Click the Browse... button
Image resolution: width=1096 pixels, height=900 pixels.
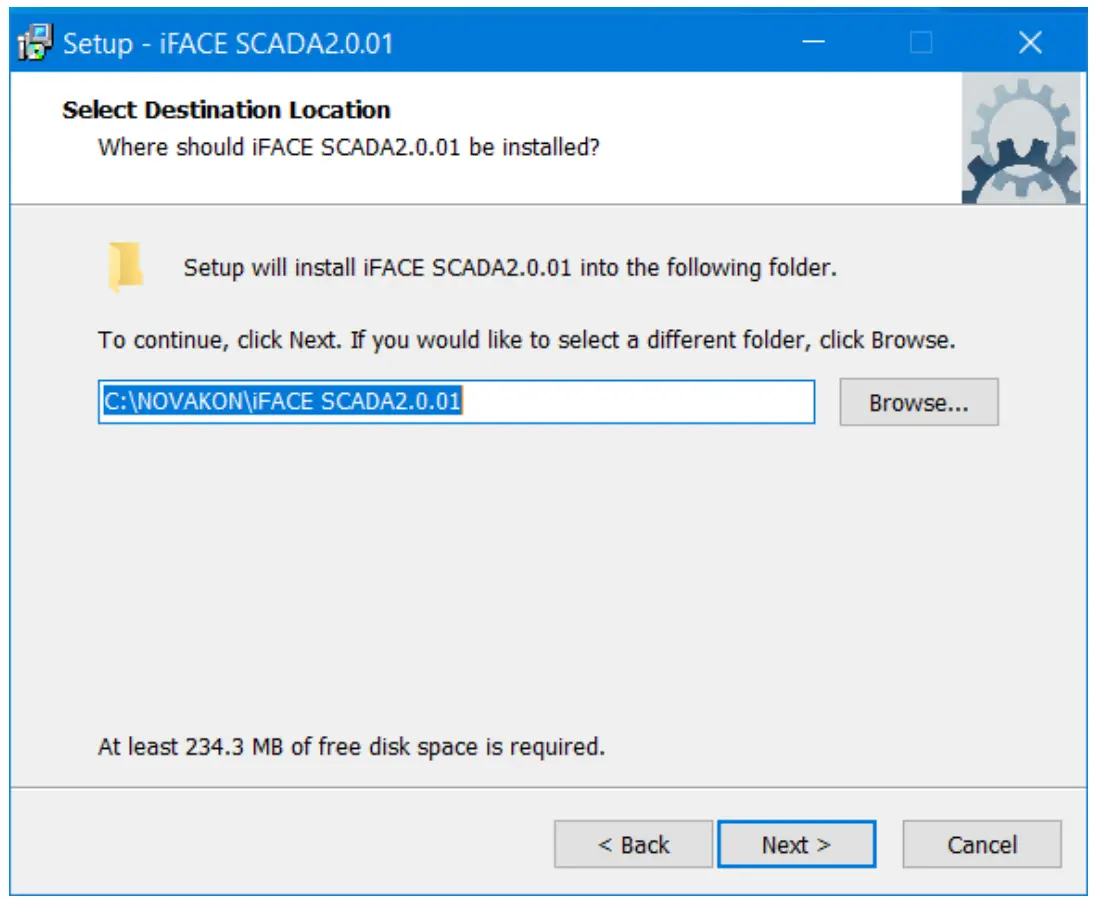click(918, 402)
